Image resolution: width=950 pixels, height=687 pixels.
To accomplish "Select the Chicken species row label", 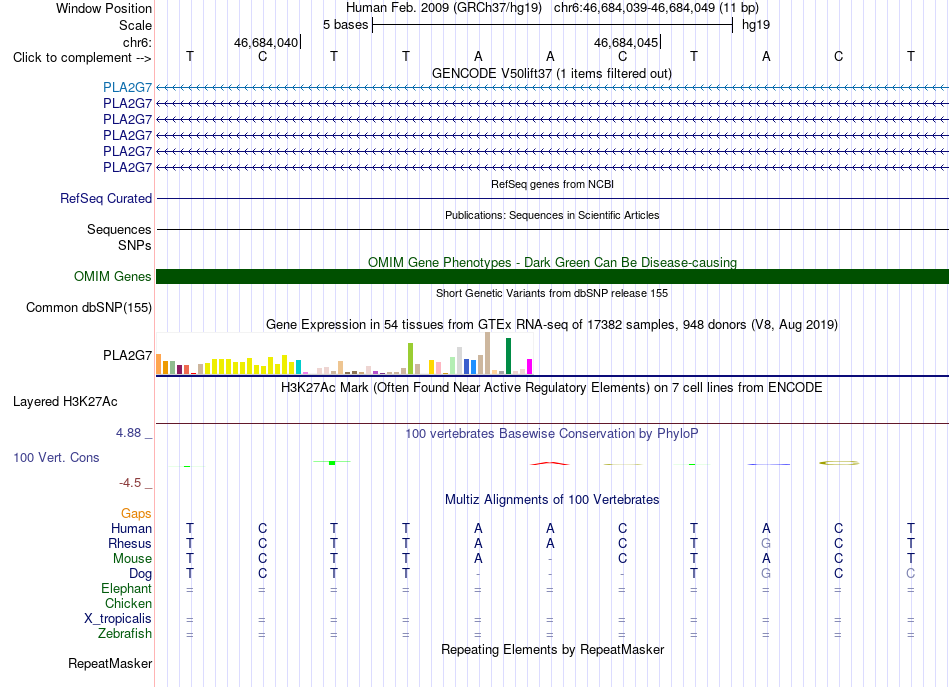I will [128, 603].
